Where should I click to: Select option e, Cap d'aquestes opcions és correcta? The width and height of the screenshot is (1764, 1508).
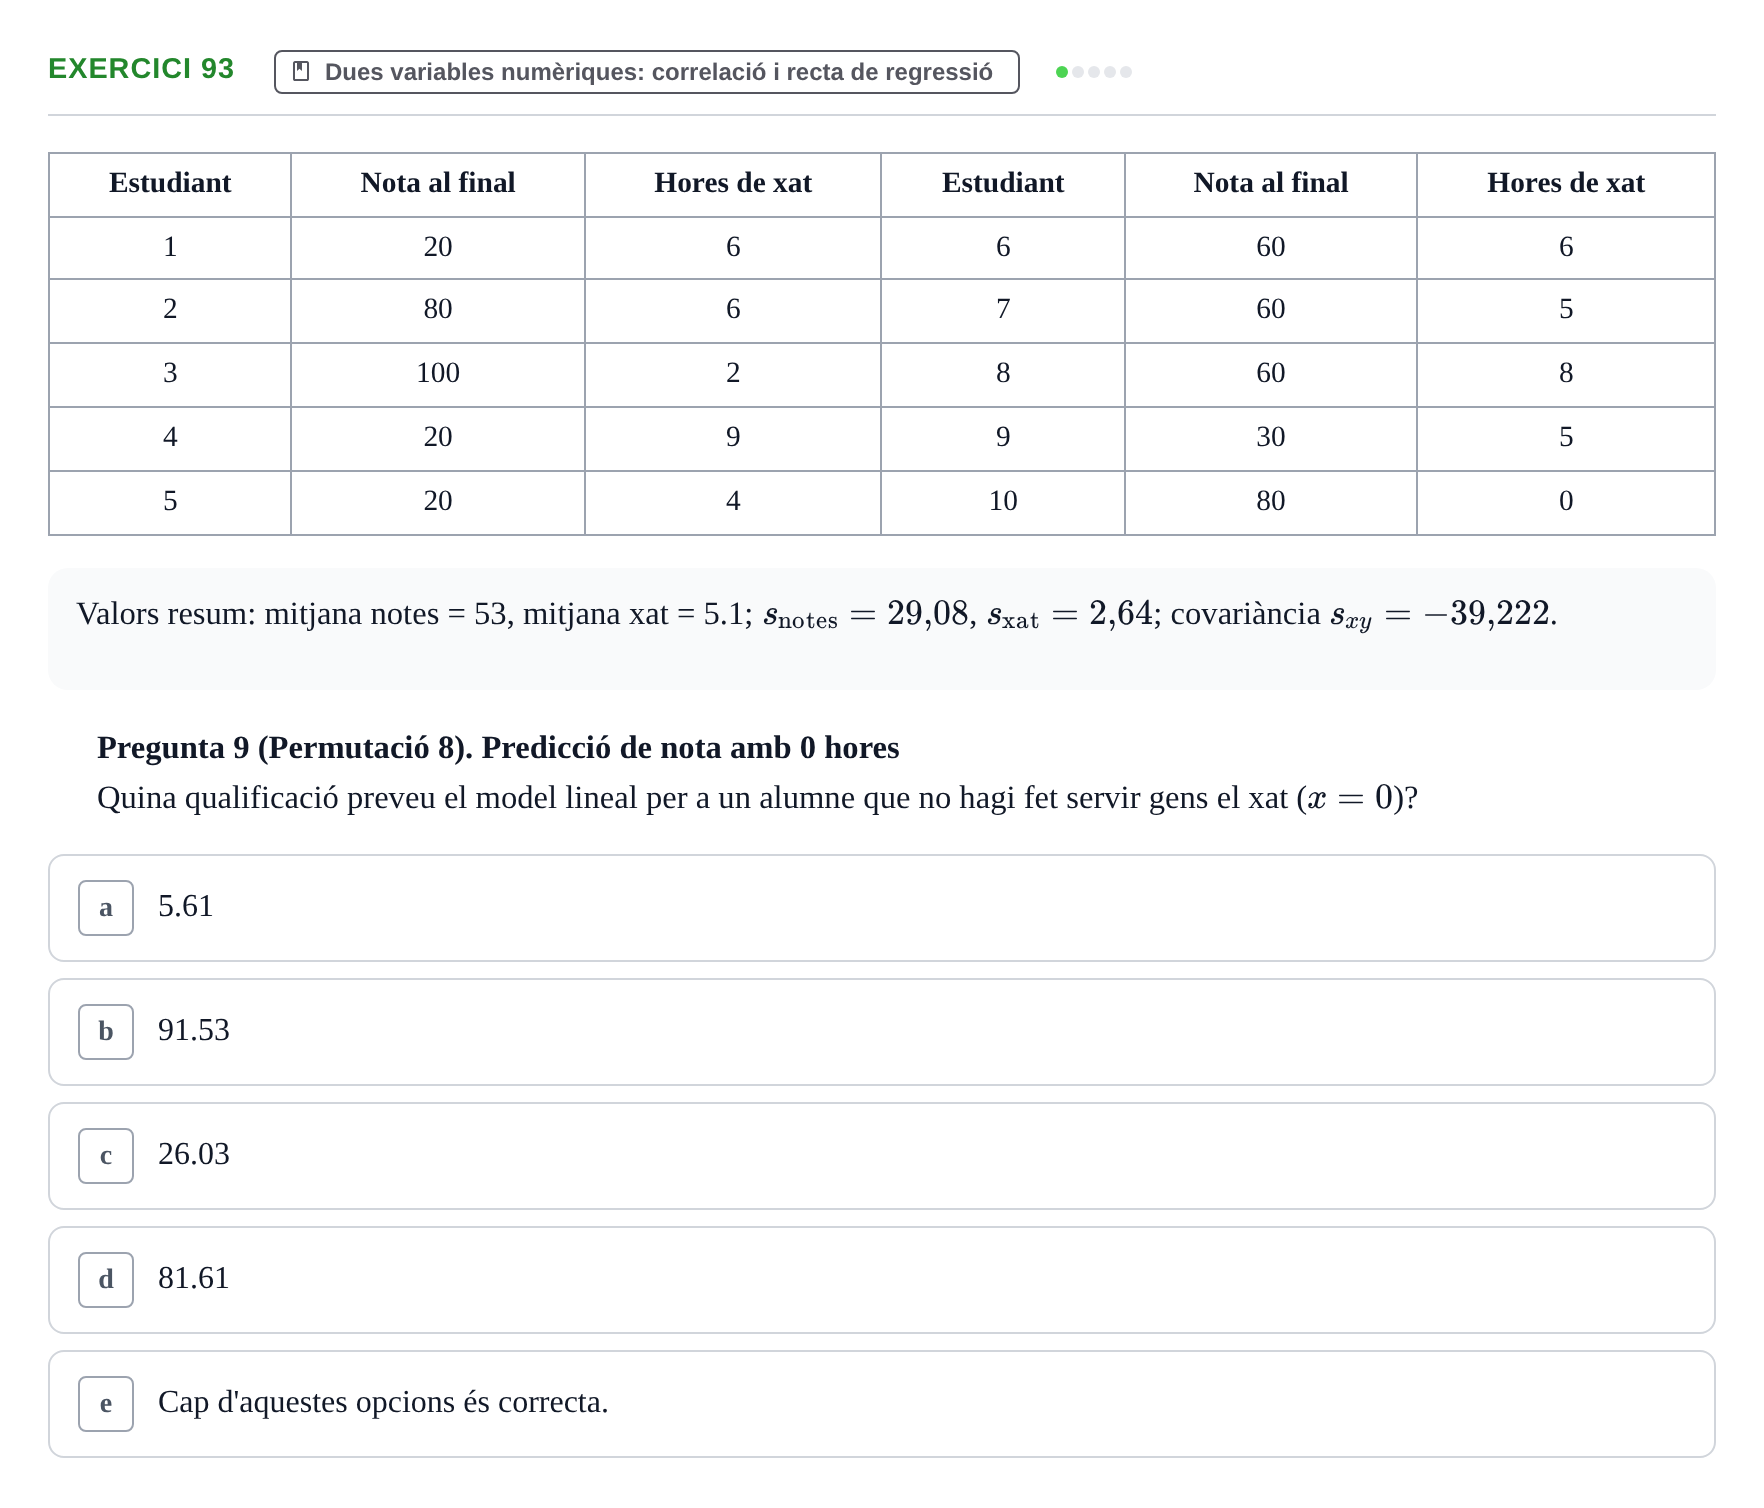click(882, 1404)
